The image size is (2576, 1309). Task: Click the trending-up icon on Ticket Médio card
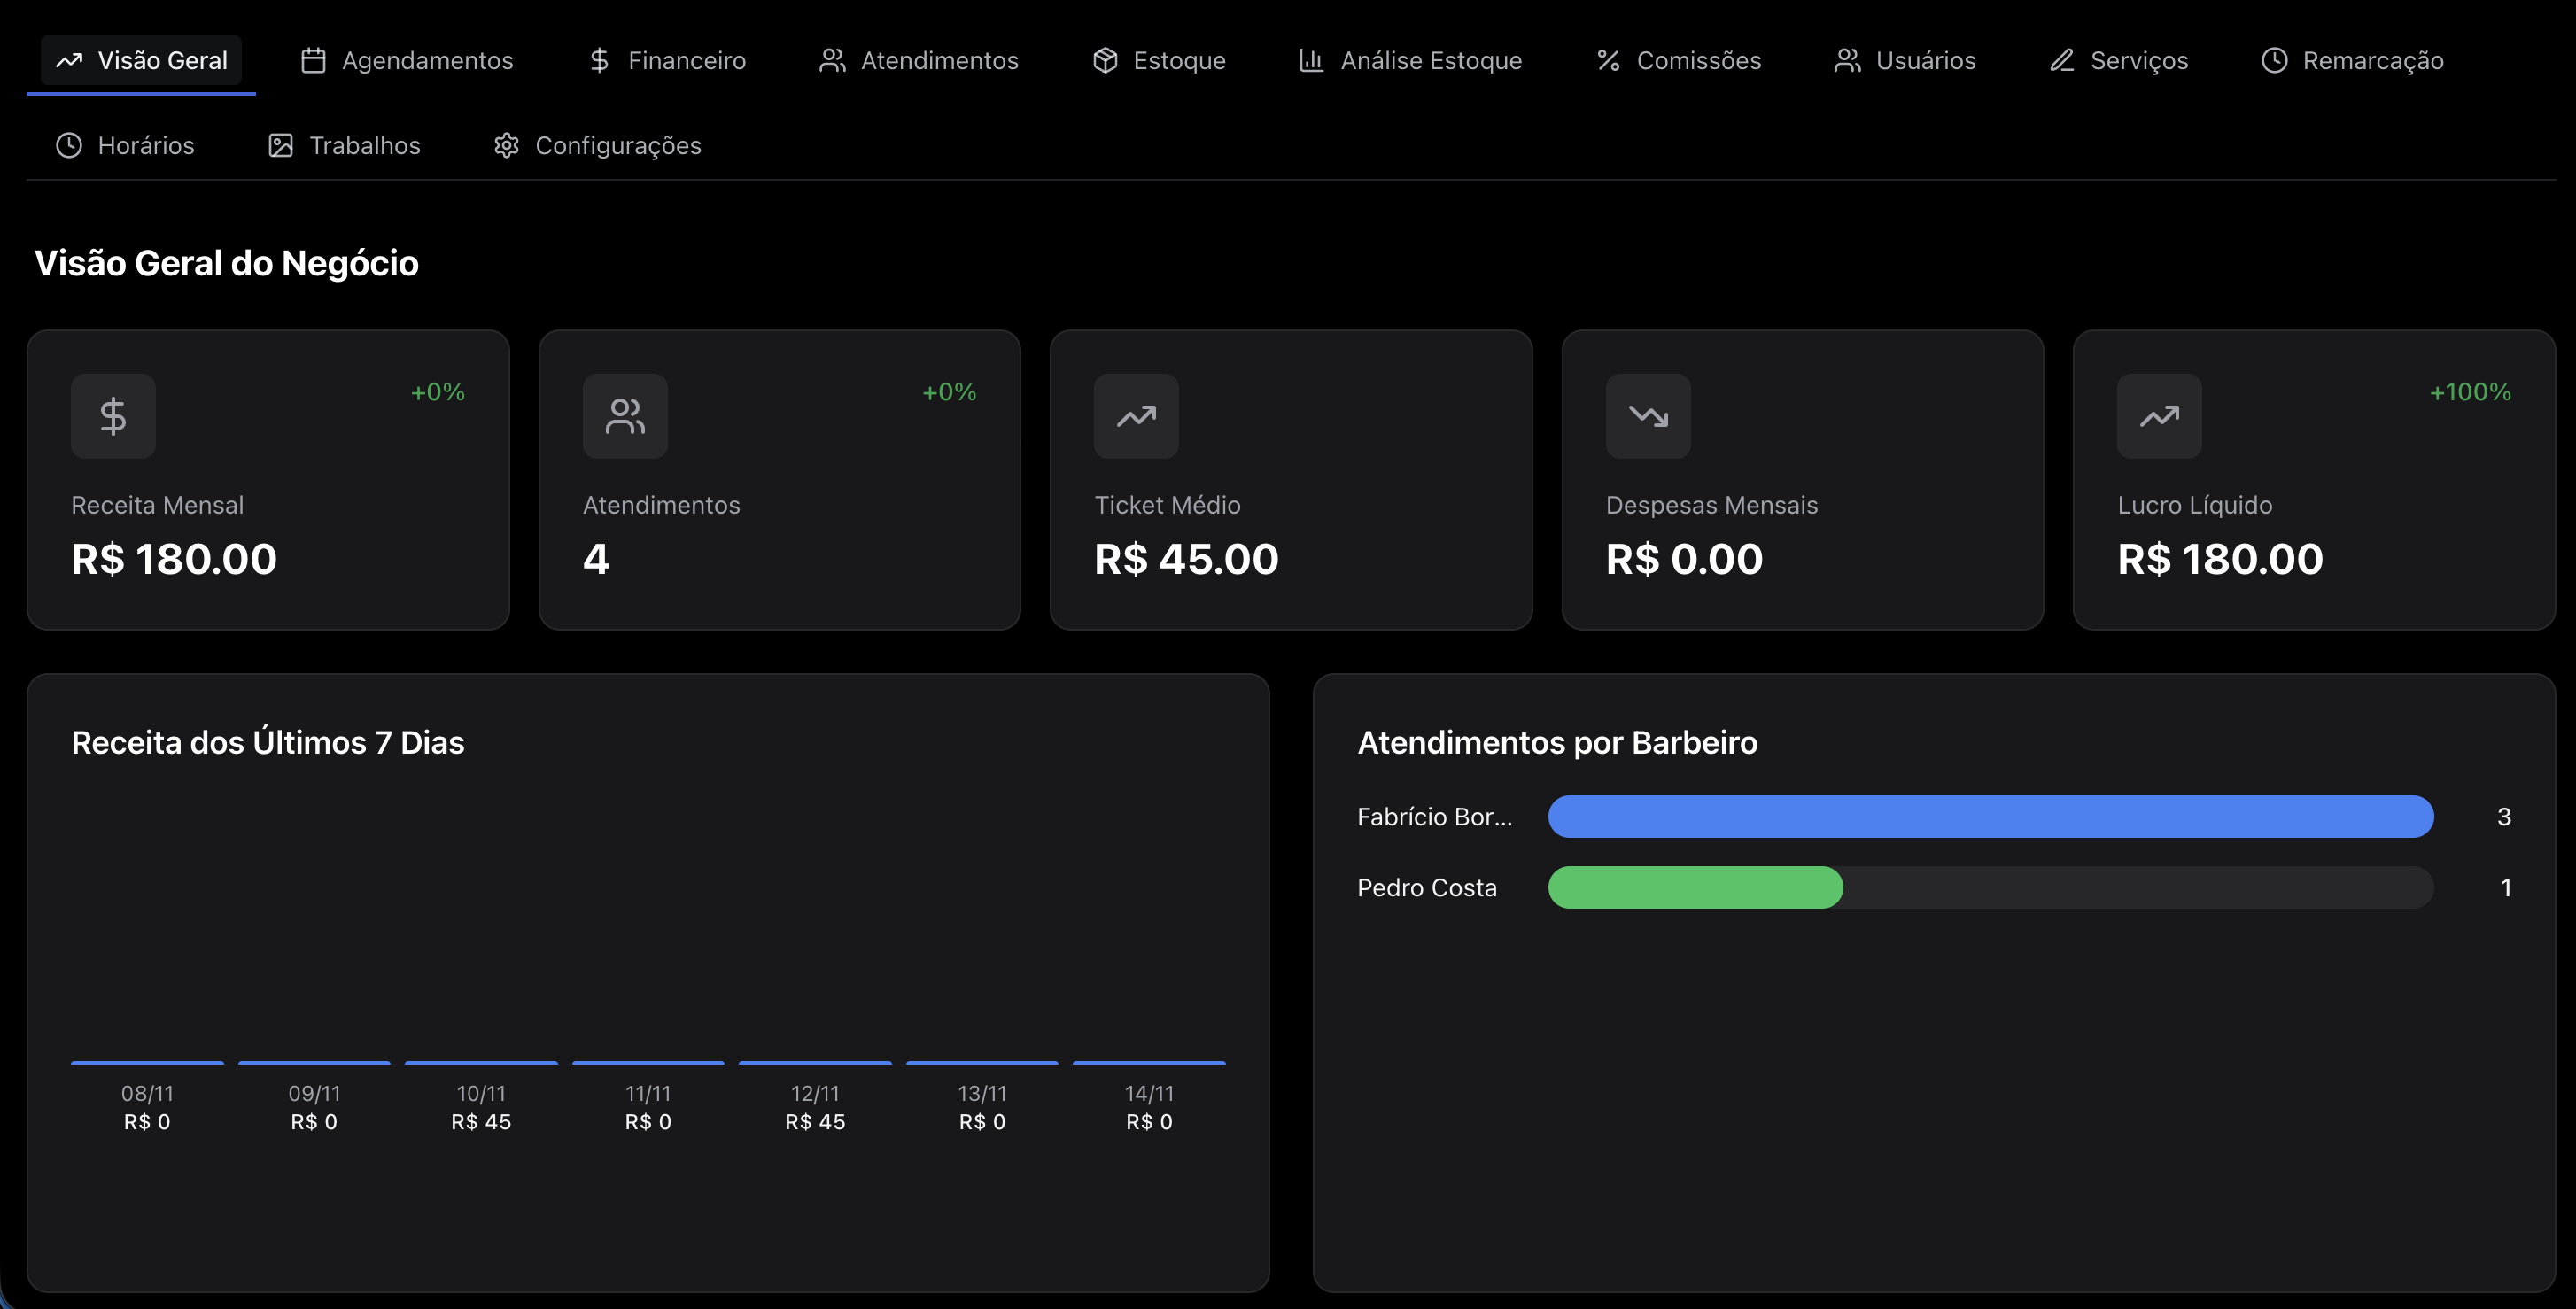point(1136,416)
